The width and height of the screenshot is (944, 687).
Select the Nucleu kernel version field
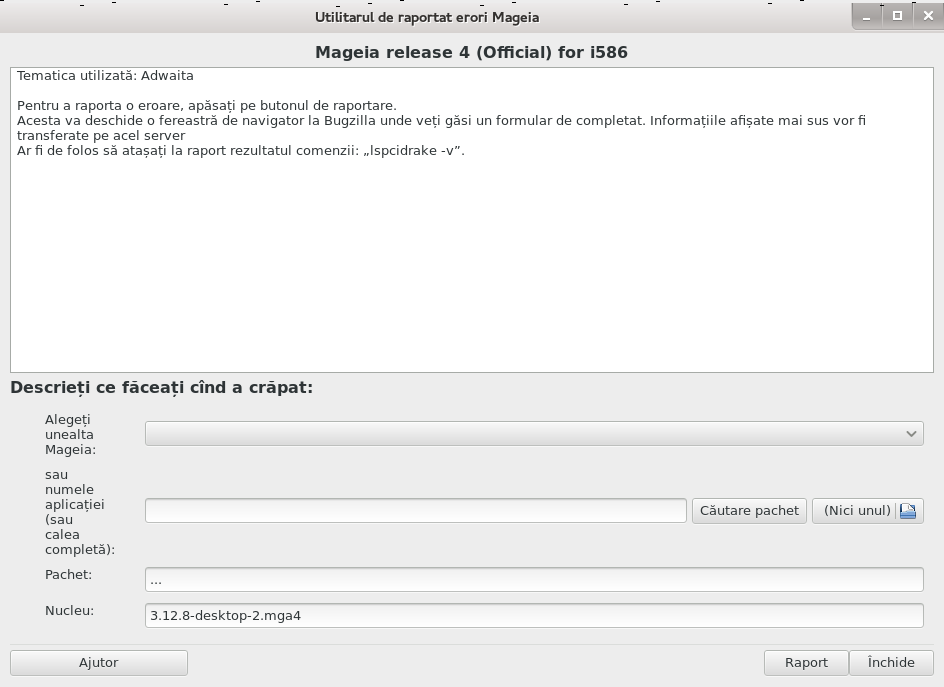pyautogui.click(x=534, y=615)
